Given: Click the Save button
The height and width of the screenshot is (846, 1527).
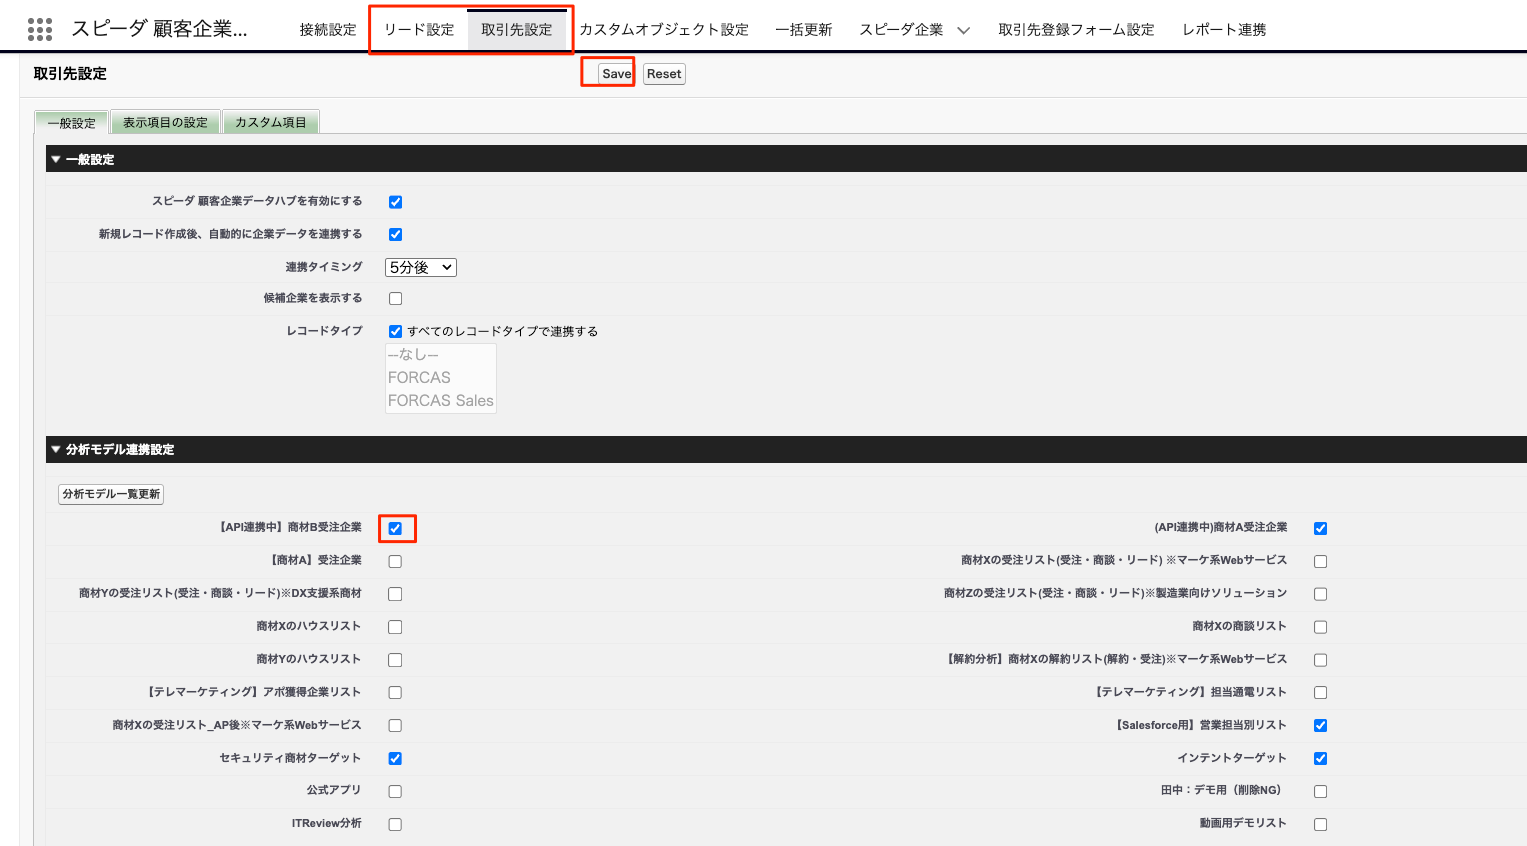Looking at the screenshot, I should tap(616, 74).
